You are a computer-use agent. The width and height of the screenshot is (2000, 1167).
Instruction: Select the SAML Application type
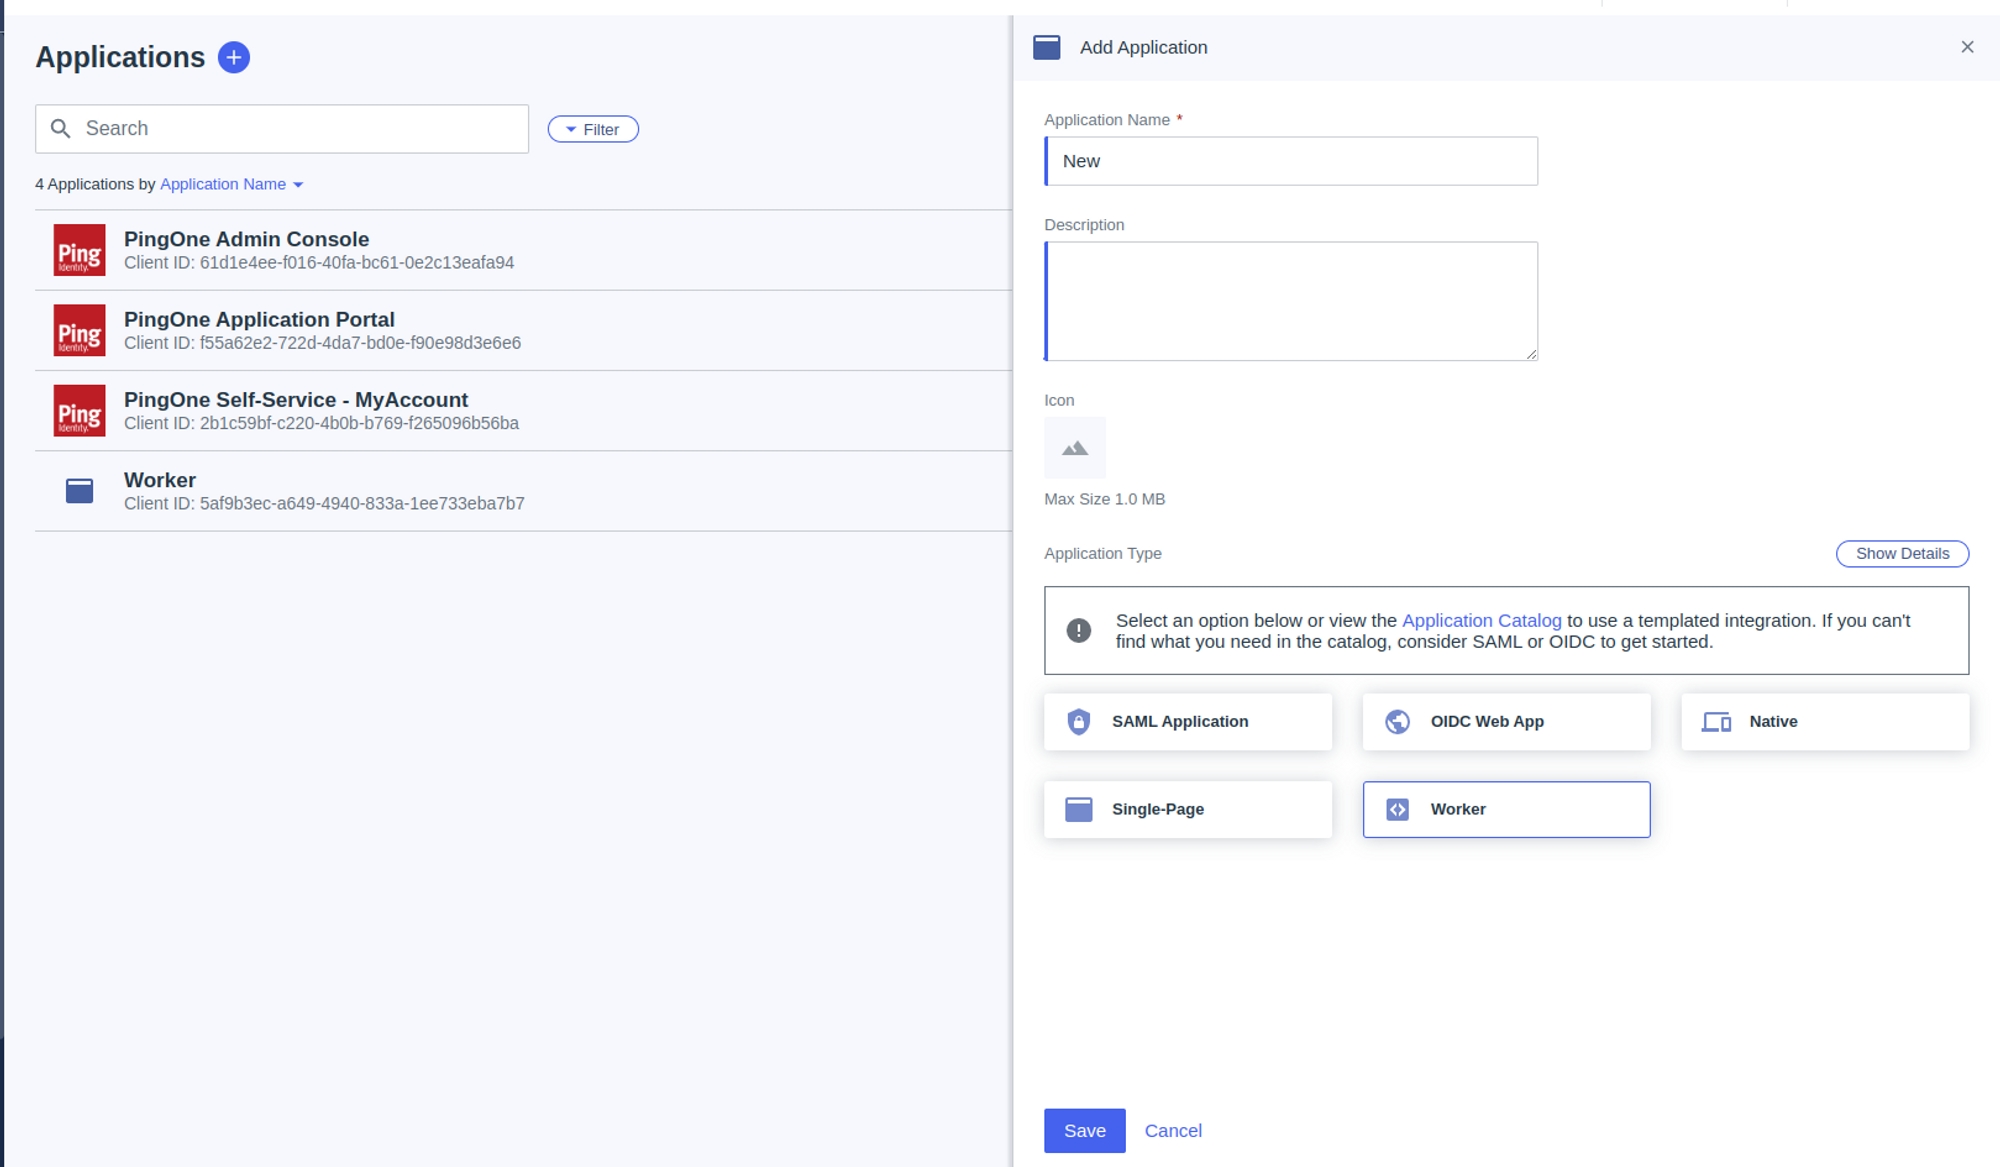[x=1187, y=722]
